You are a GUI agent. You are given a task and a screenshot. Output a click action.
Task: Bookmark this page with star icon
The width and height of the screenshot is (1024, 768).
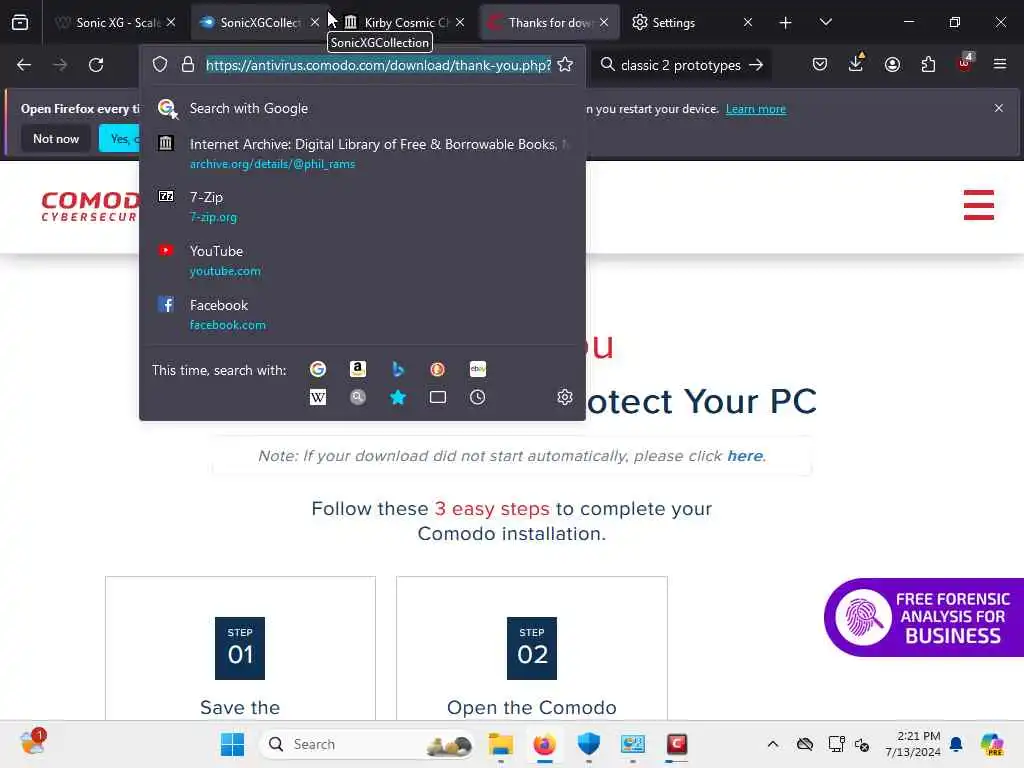[x=566, y=65]
